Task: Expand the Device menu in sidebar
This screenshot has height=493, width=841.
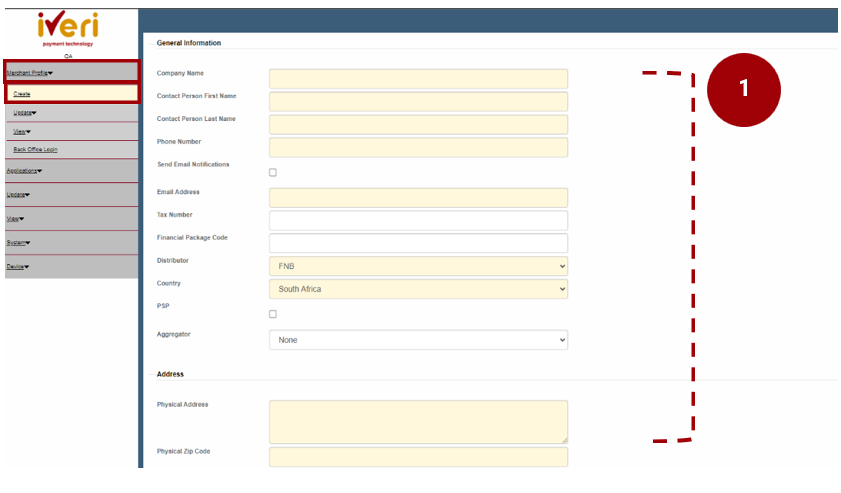Action: (18, 267)
